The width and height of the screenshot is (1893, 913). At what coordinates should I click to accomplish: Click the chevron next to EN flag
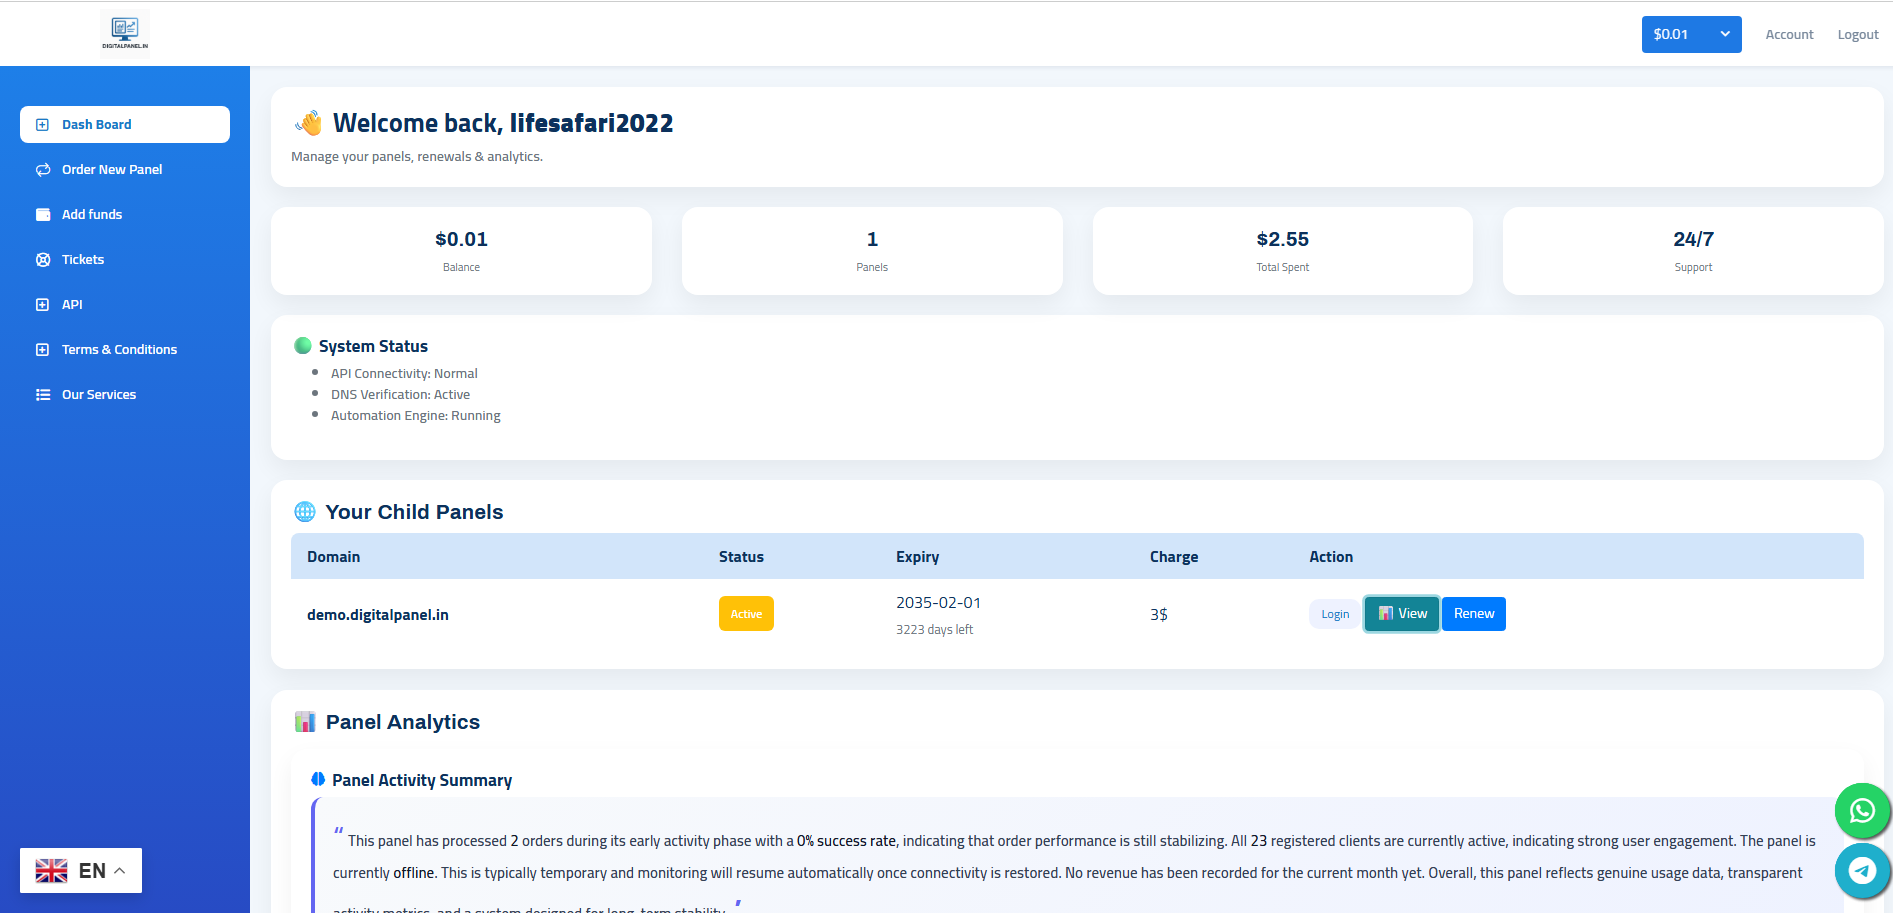click(120, 870)
